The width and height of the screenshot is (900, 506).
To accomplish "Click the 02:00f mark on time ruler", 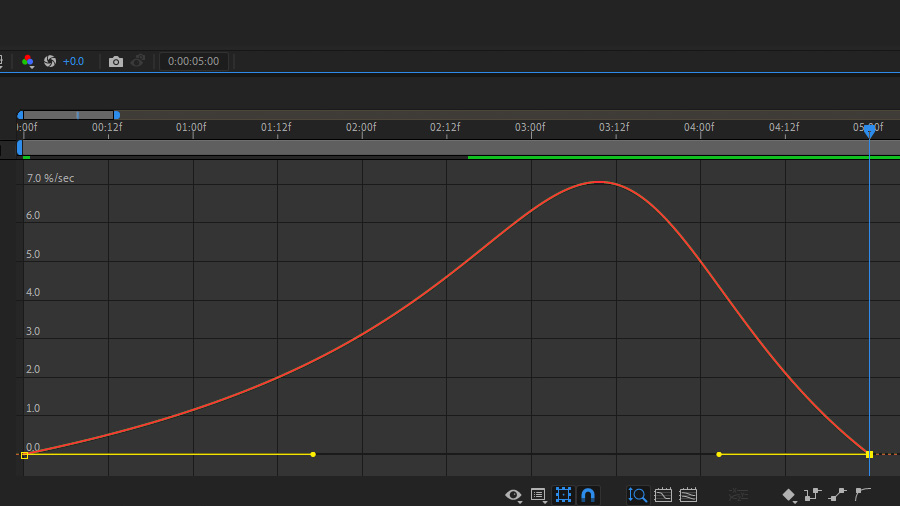I will point(361,127).
